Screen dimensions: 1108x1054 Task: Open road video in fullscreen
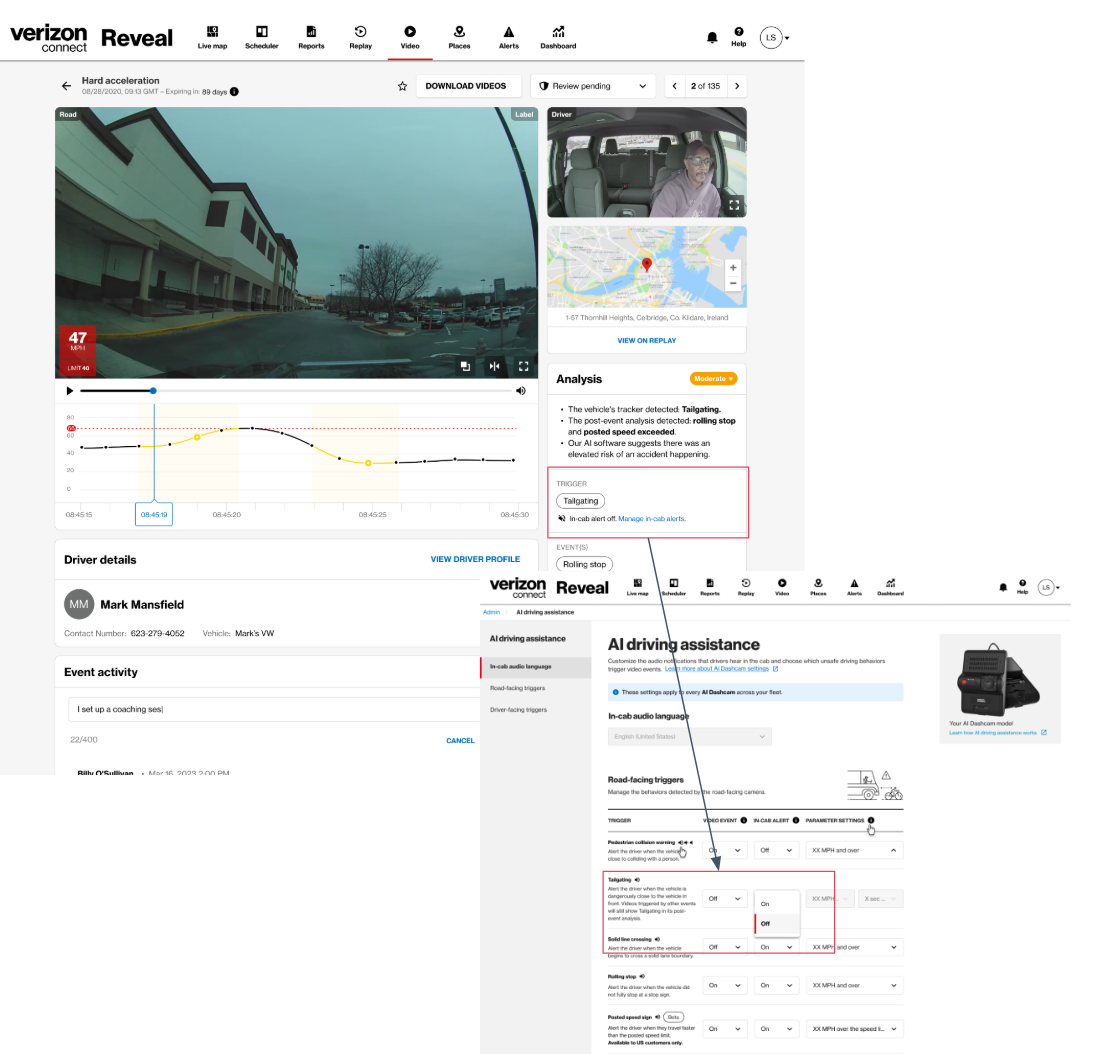click(524, 366)
